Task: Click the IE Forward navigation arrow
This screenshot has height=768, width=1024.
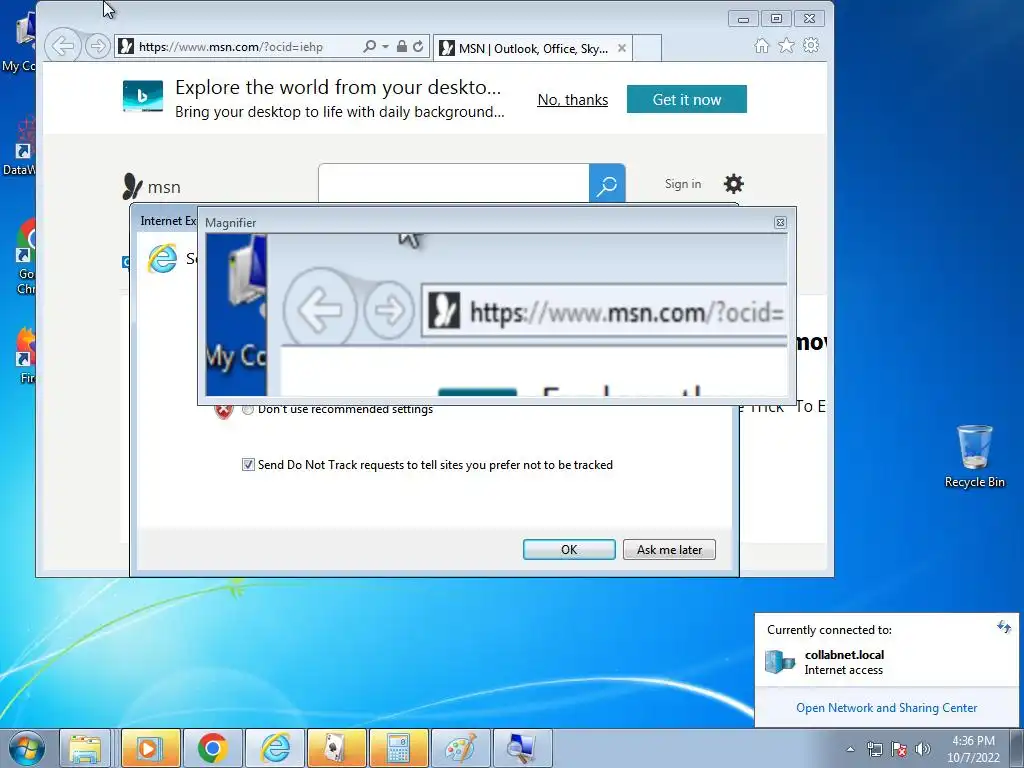Action: (98, 46)
